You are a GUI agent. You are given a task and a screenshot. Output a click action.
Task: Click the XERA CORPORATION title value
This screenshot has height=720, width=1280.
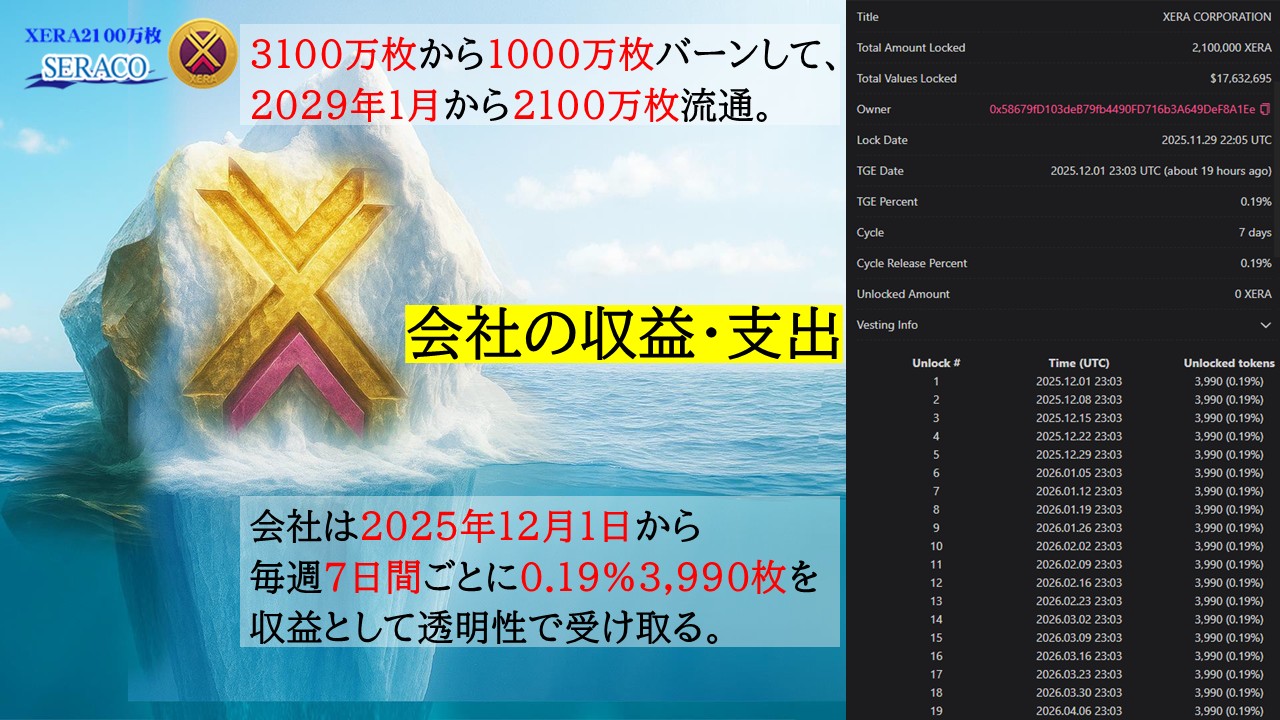tap(1217, 17)
